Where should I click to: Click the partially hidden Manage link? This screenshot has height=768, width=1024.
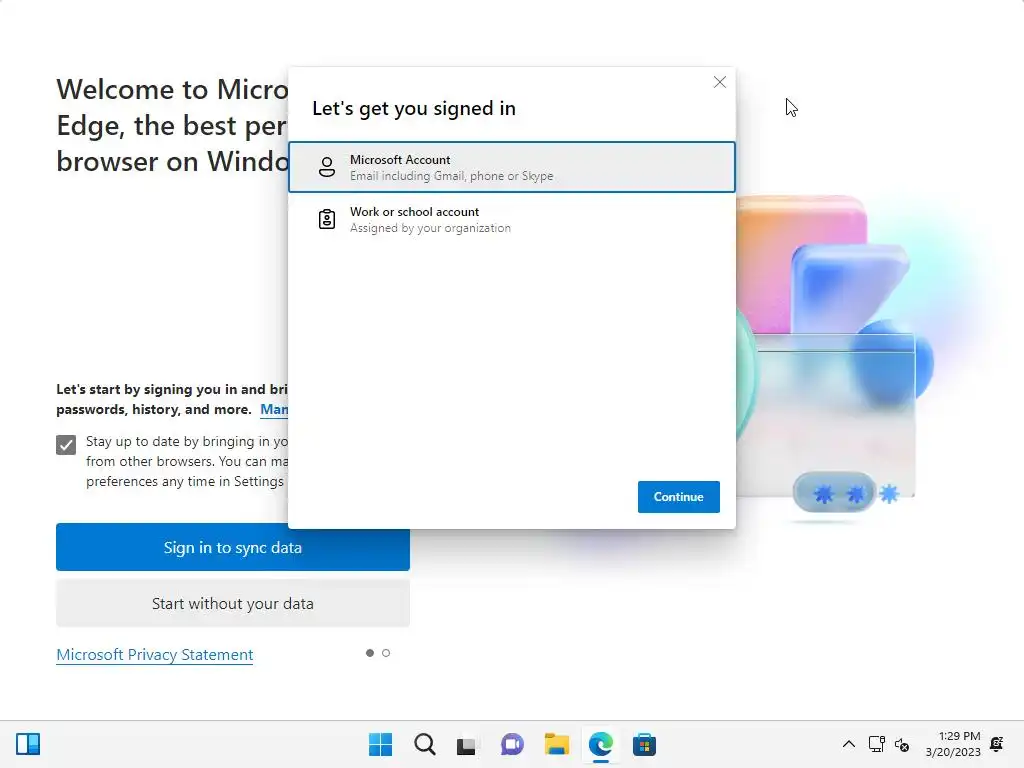click(x=274, y=409)
